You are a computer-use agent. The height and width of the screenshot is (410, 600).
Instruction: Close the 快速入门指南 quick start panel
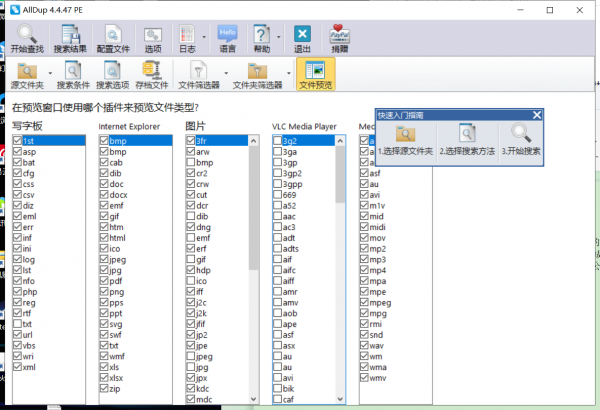537,115
